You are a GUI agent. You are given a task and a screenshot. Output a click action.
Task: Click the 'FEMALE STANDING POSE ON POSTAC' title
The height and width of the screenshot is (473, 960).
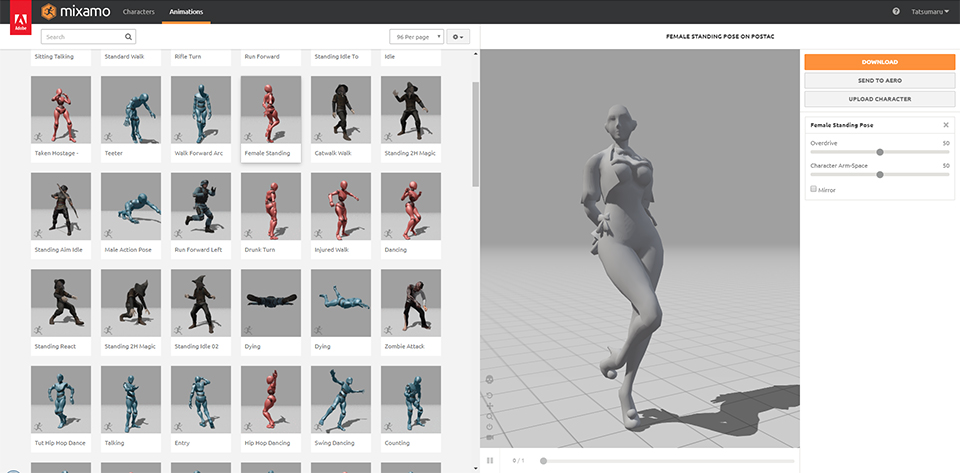click(720, 37)
